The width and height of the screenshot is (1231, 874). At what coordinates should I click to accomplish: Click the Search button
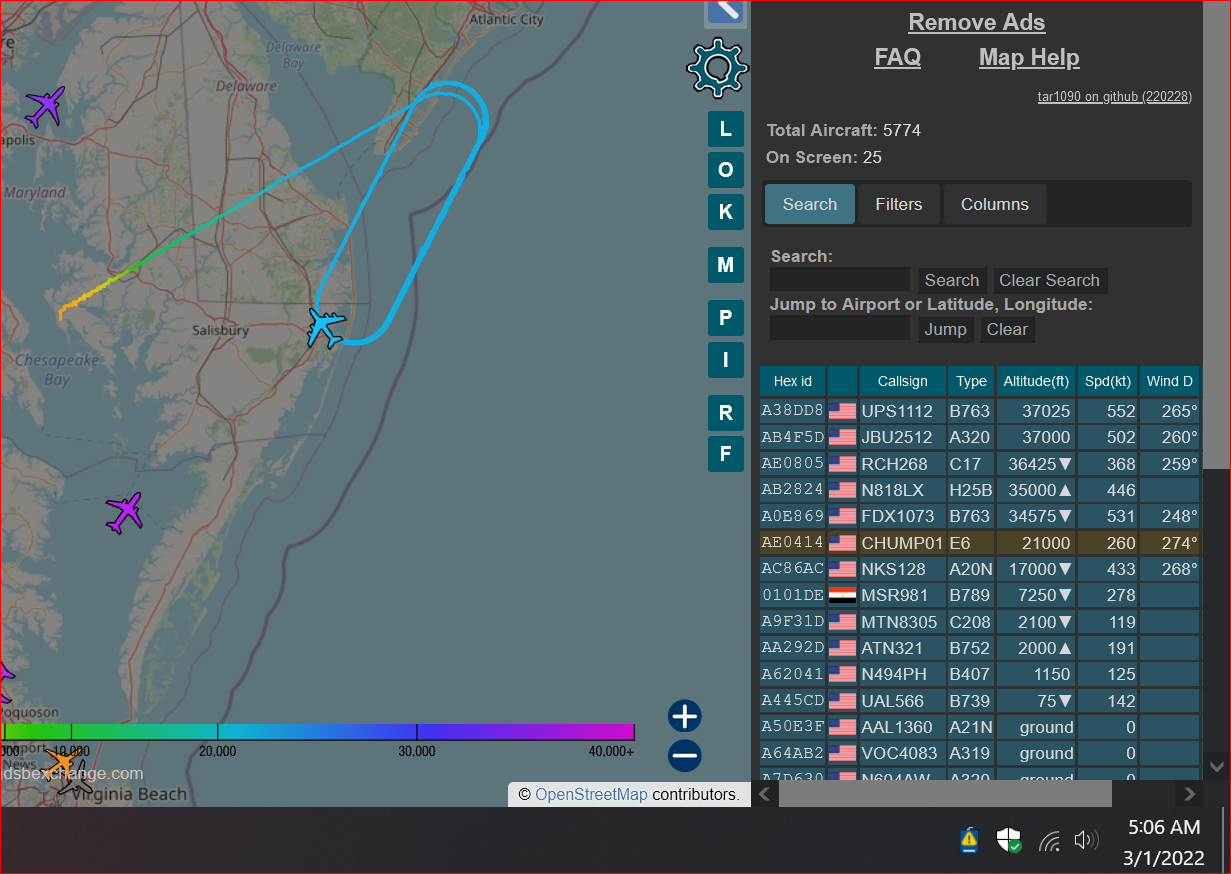(952, 280)
